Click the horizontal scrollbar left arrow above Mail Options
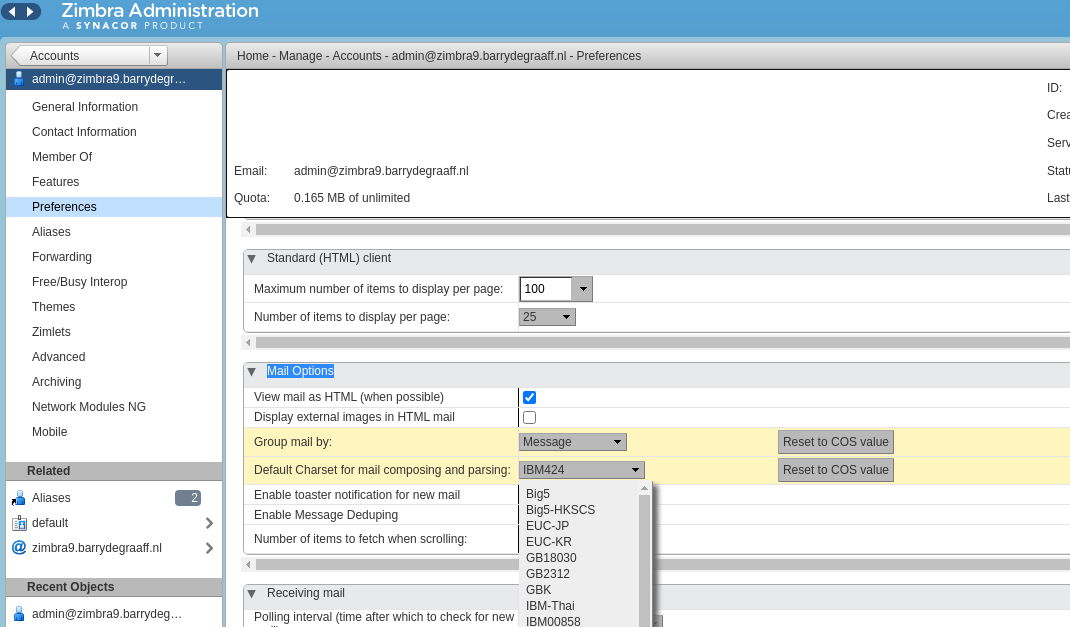Image resolution: width=1070 pixels, height=627 pixels. (248, 342)
